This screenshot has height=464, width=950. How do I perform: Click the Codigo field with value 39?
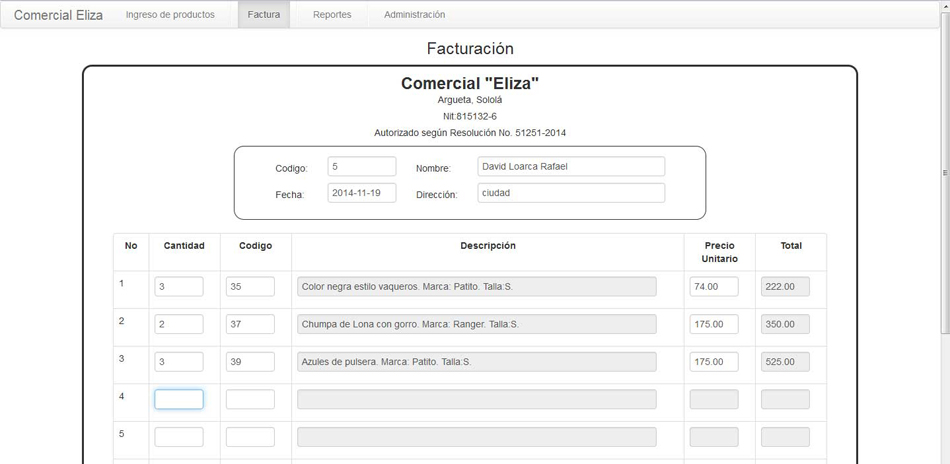tap(250, 362)
